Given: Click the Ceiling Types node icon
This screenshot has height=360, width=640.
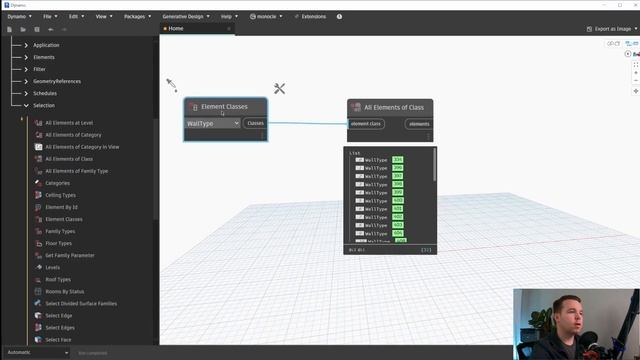Looking at the screenshot, I should pyautogui.click(x=38, y=195).
